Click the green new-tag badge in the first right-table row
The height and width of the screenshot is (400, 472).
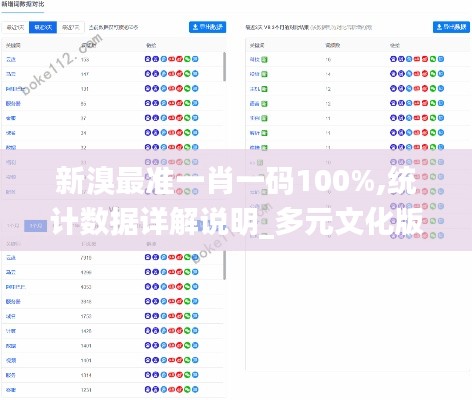click(264, 60)
